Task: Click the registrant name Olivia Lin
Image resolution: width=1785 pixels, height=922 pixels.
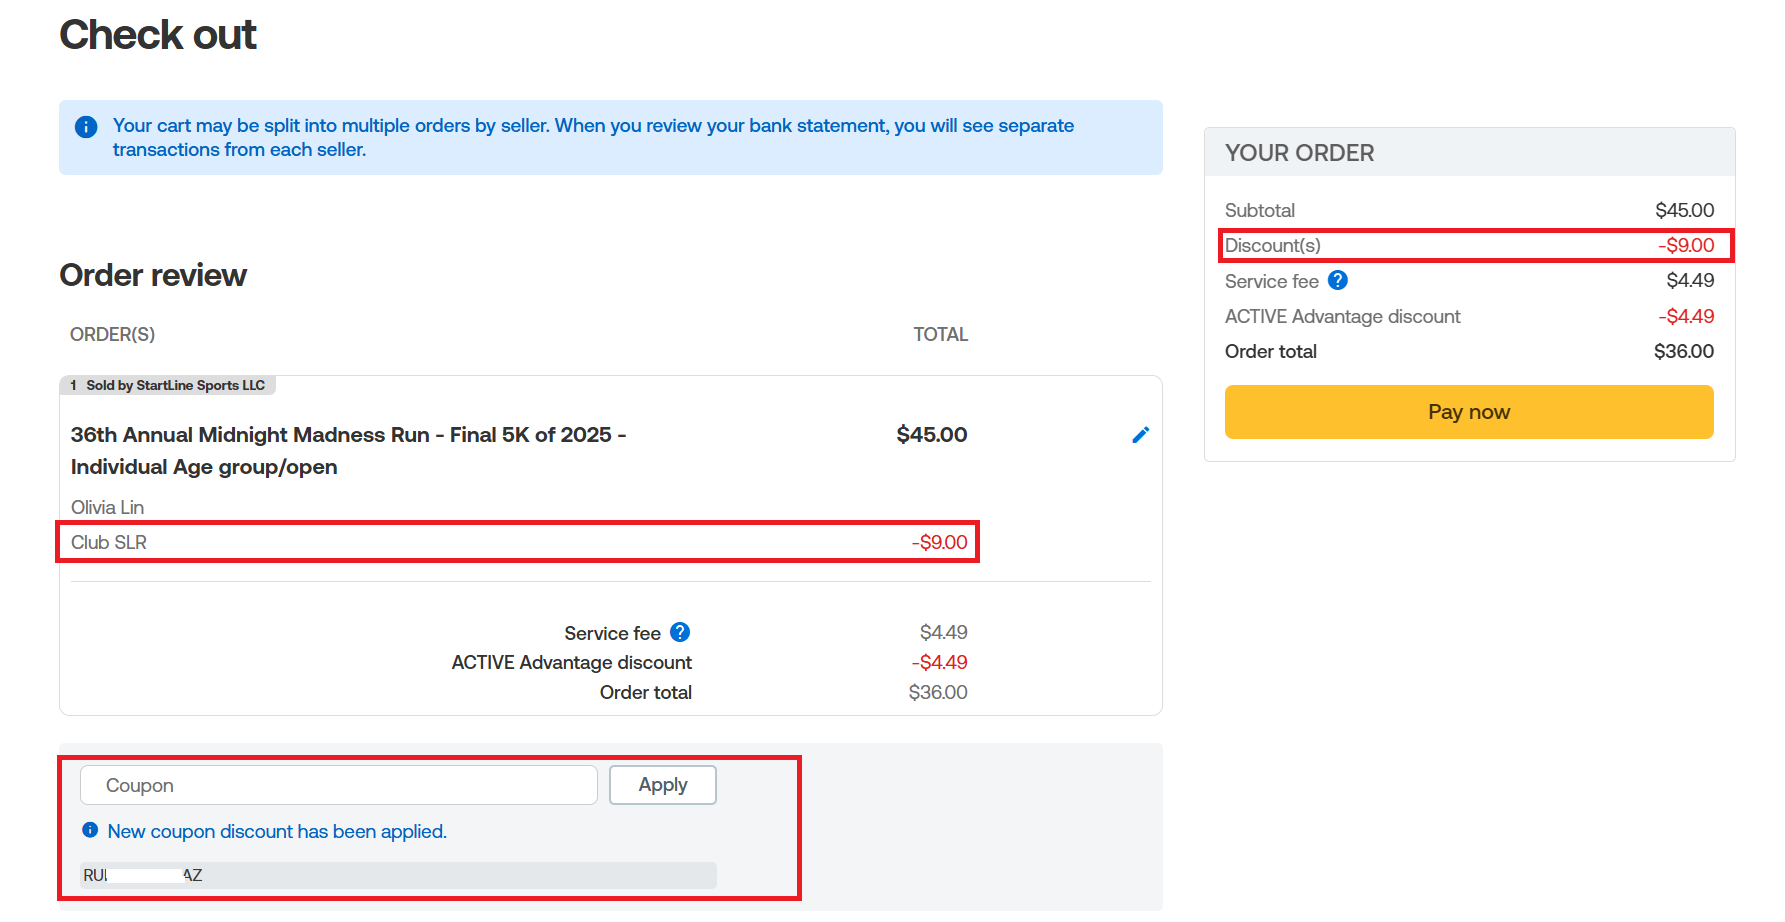Action: 107,507
